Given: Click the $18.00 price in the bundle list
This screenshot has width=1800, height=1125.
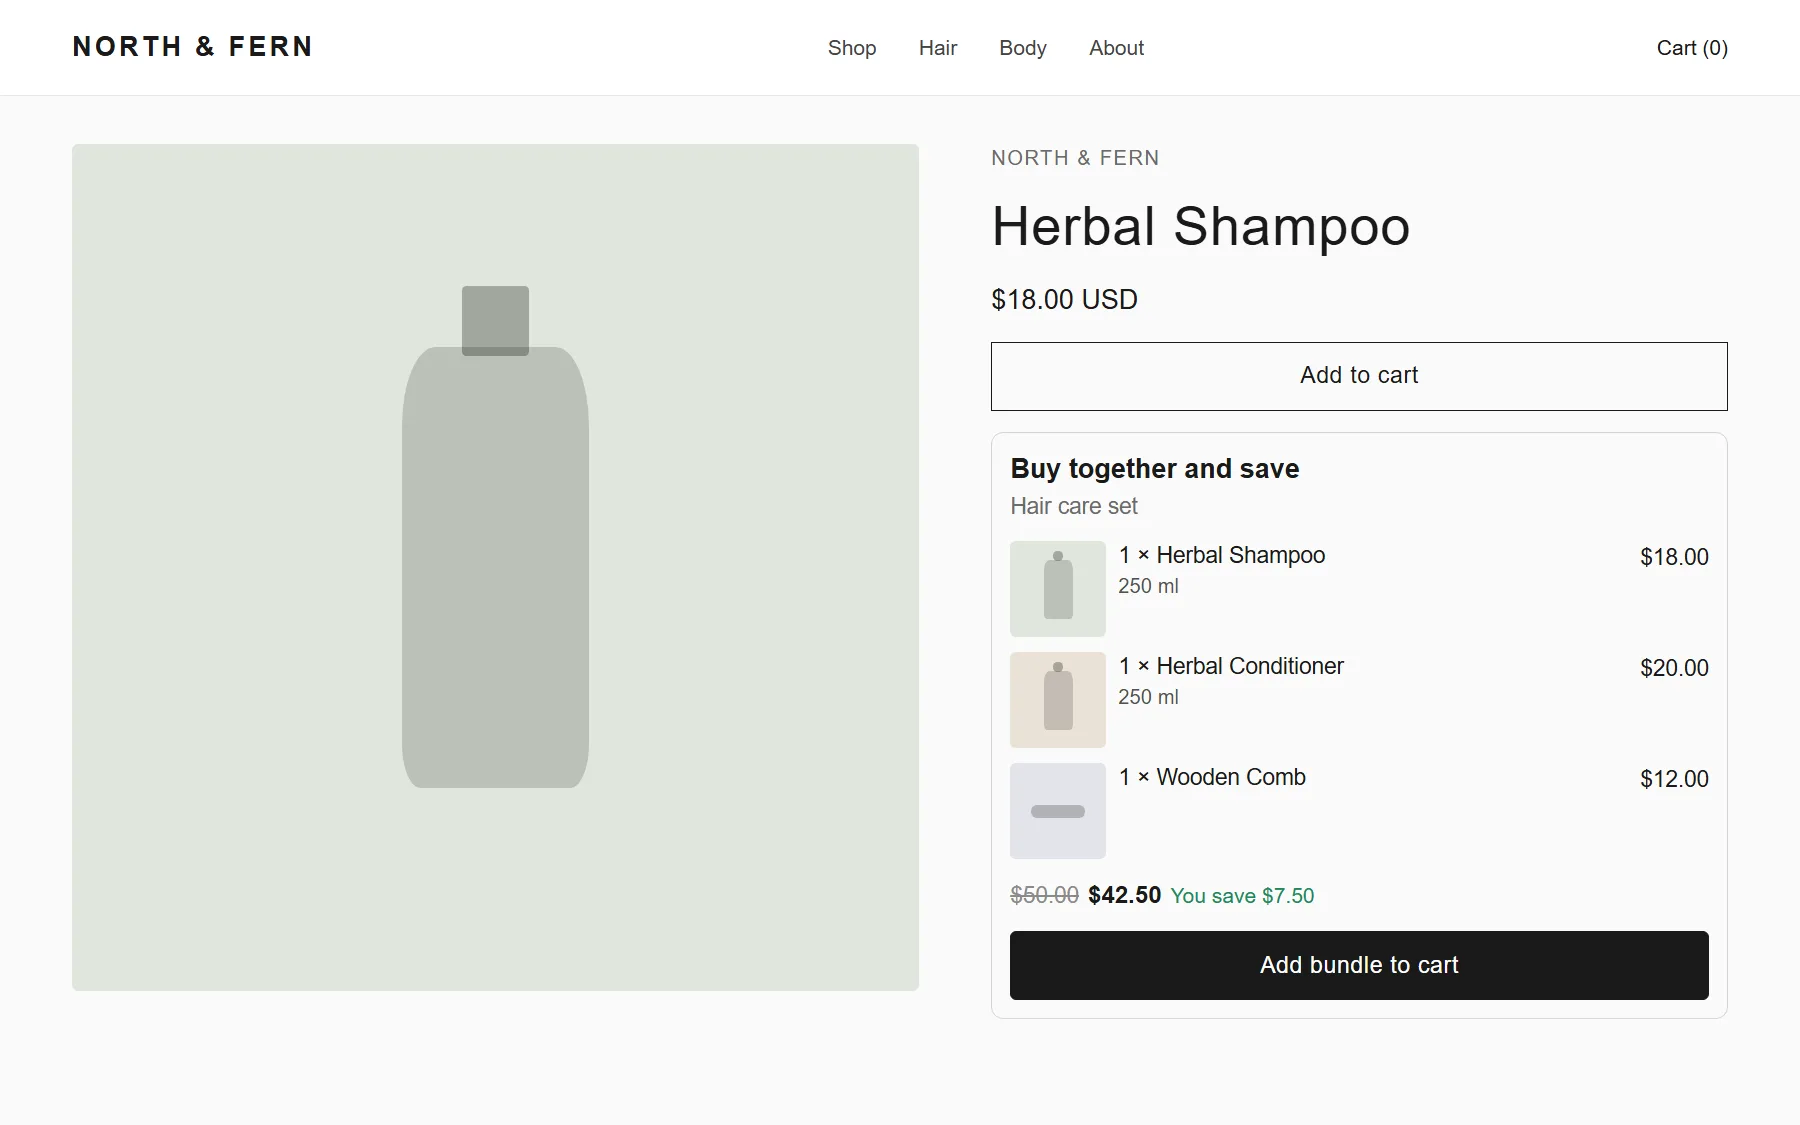Looking at the screenshot, I should click(1674, 557).
